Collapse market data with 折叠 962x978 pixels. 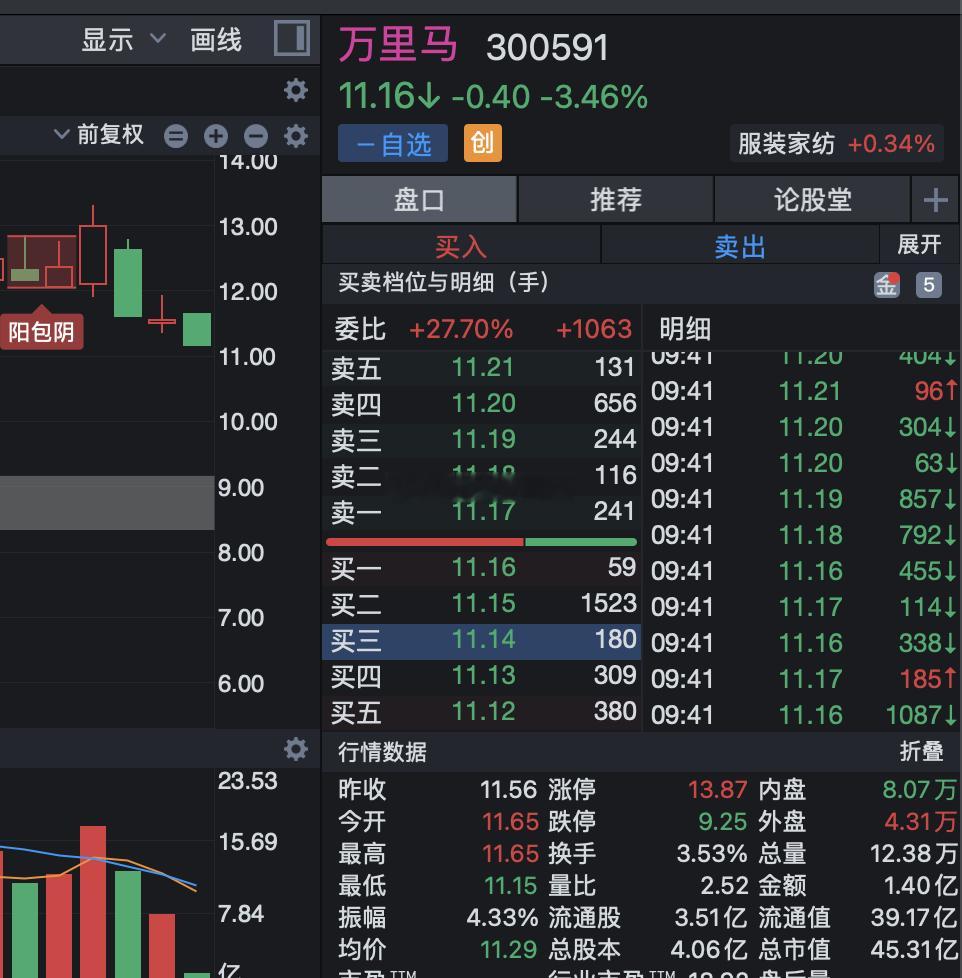(x=921, y=752)
